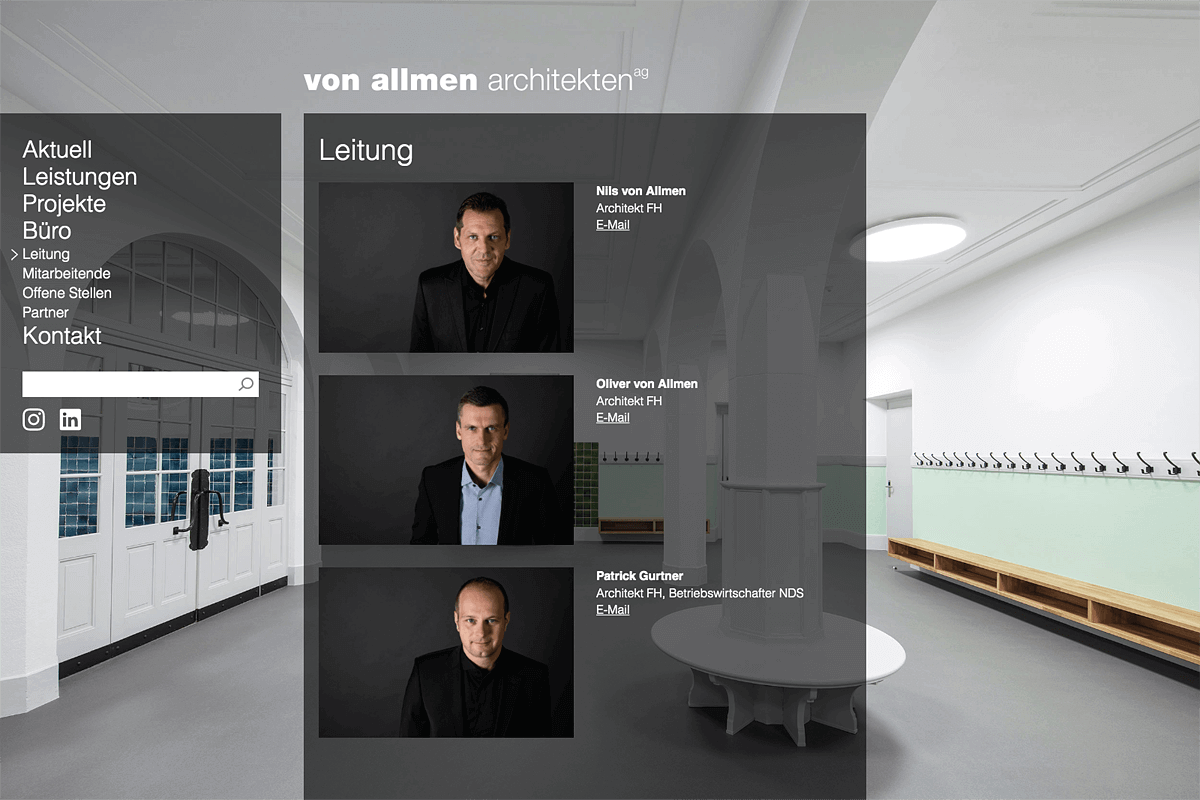Open Nils von Allmen portrait photo
The width and height of the screenshot is (1200, 800).
pyautogui.click(x=446, y=267)
